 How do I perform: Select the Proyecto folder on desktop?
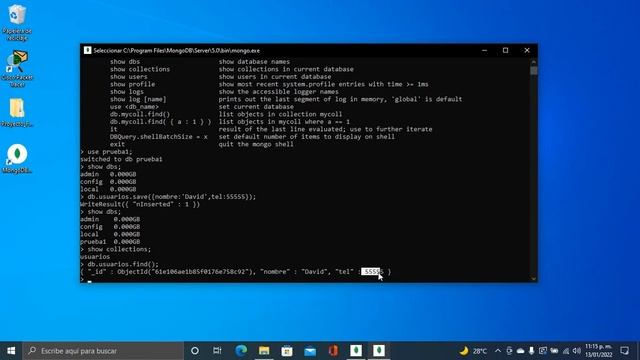pos(17,113)
